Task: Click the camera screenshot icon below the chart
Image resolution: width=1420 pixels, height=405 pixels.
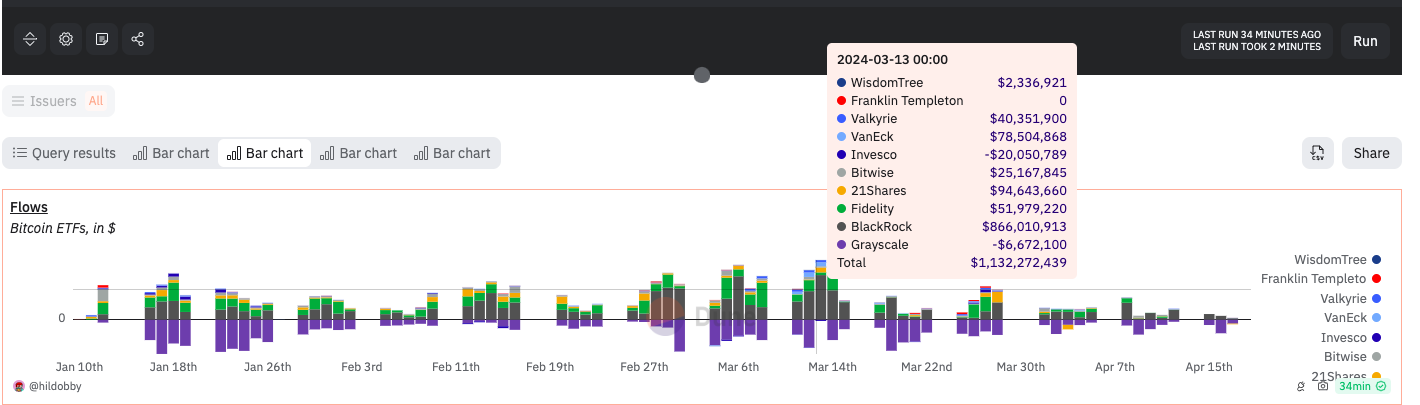Action: [1323, 386]
